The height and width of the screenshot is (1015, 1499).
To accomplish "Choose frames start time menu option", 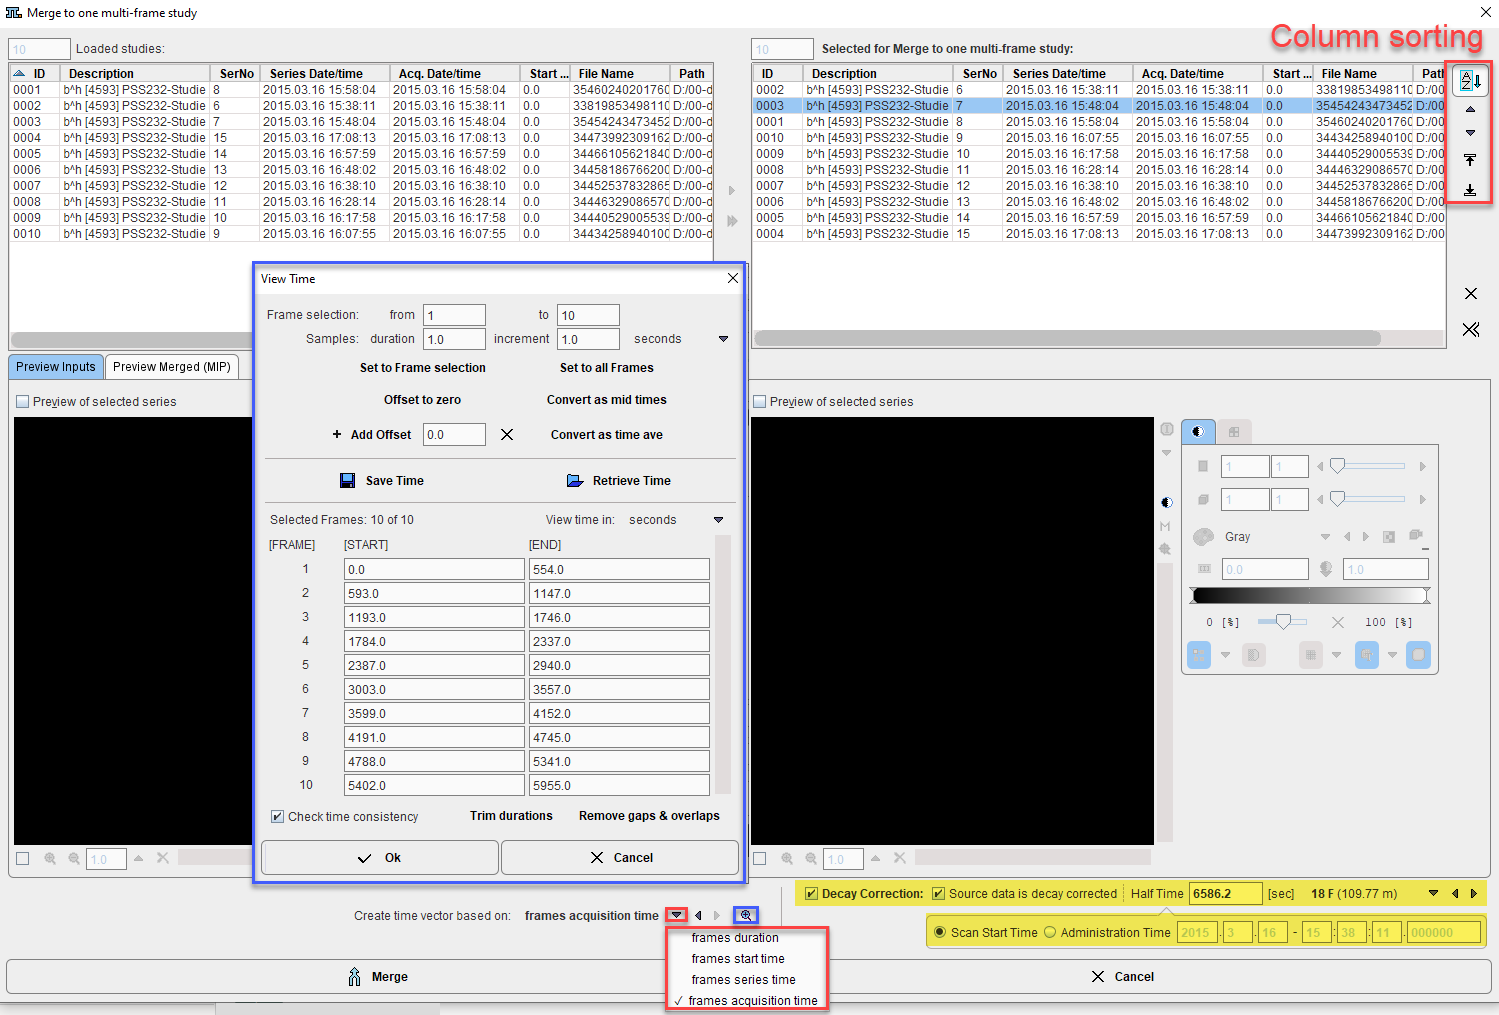I will click(738, 959).
